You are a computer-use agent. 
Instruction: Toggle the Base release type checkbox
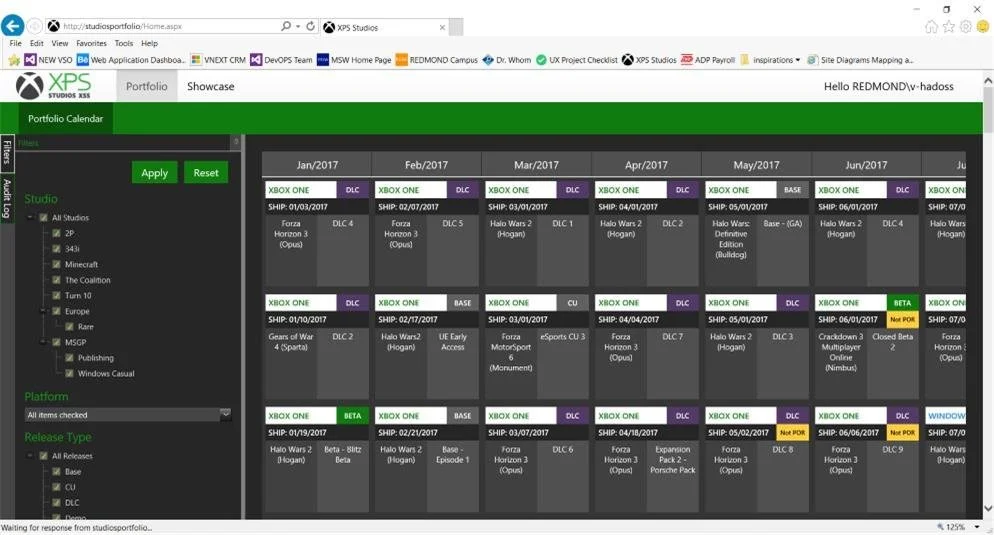click(56, 472)
